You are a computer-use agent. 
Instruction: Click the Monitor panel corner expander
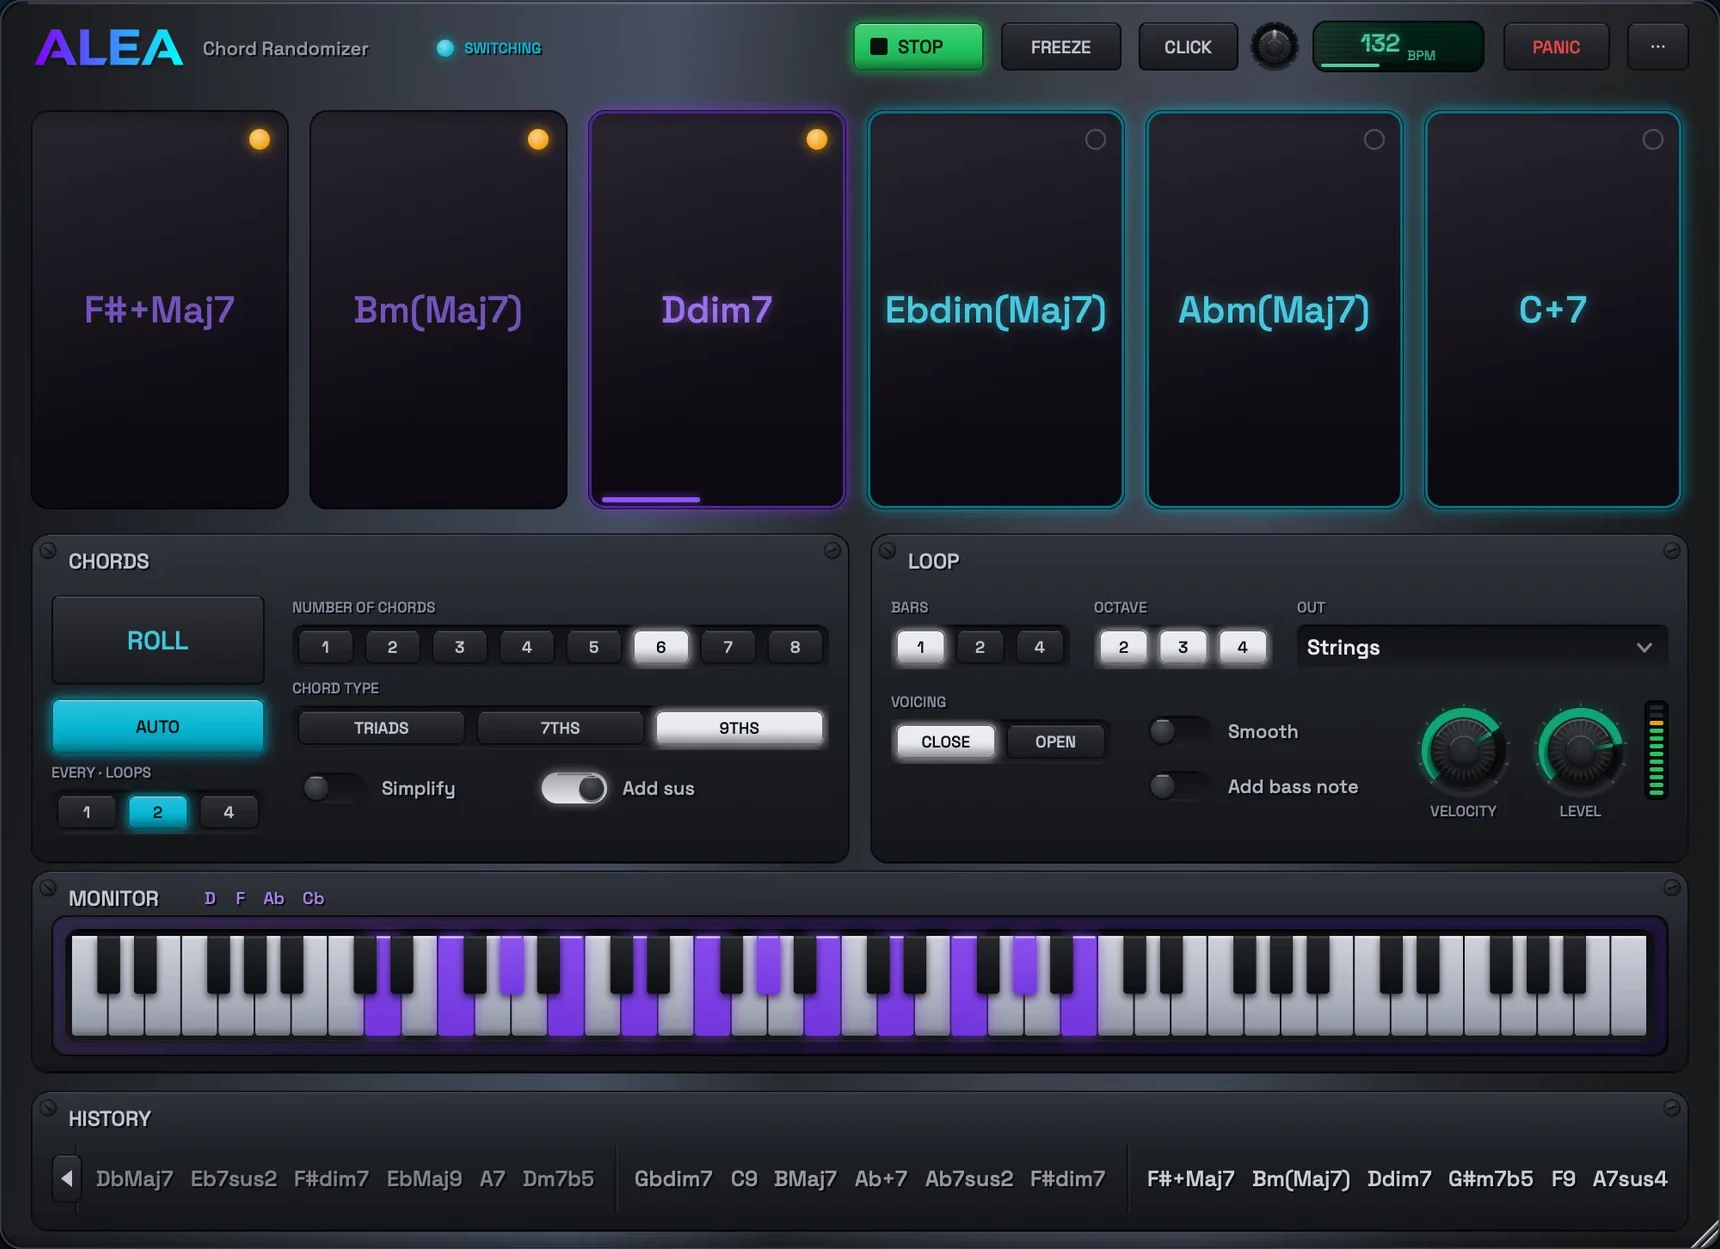tap(1671, 887)
